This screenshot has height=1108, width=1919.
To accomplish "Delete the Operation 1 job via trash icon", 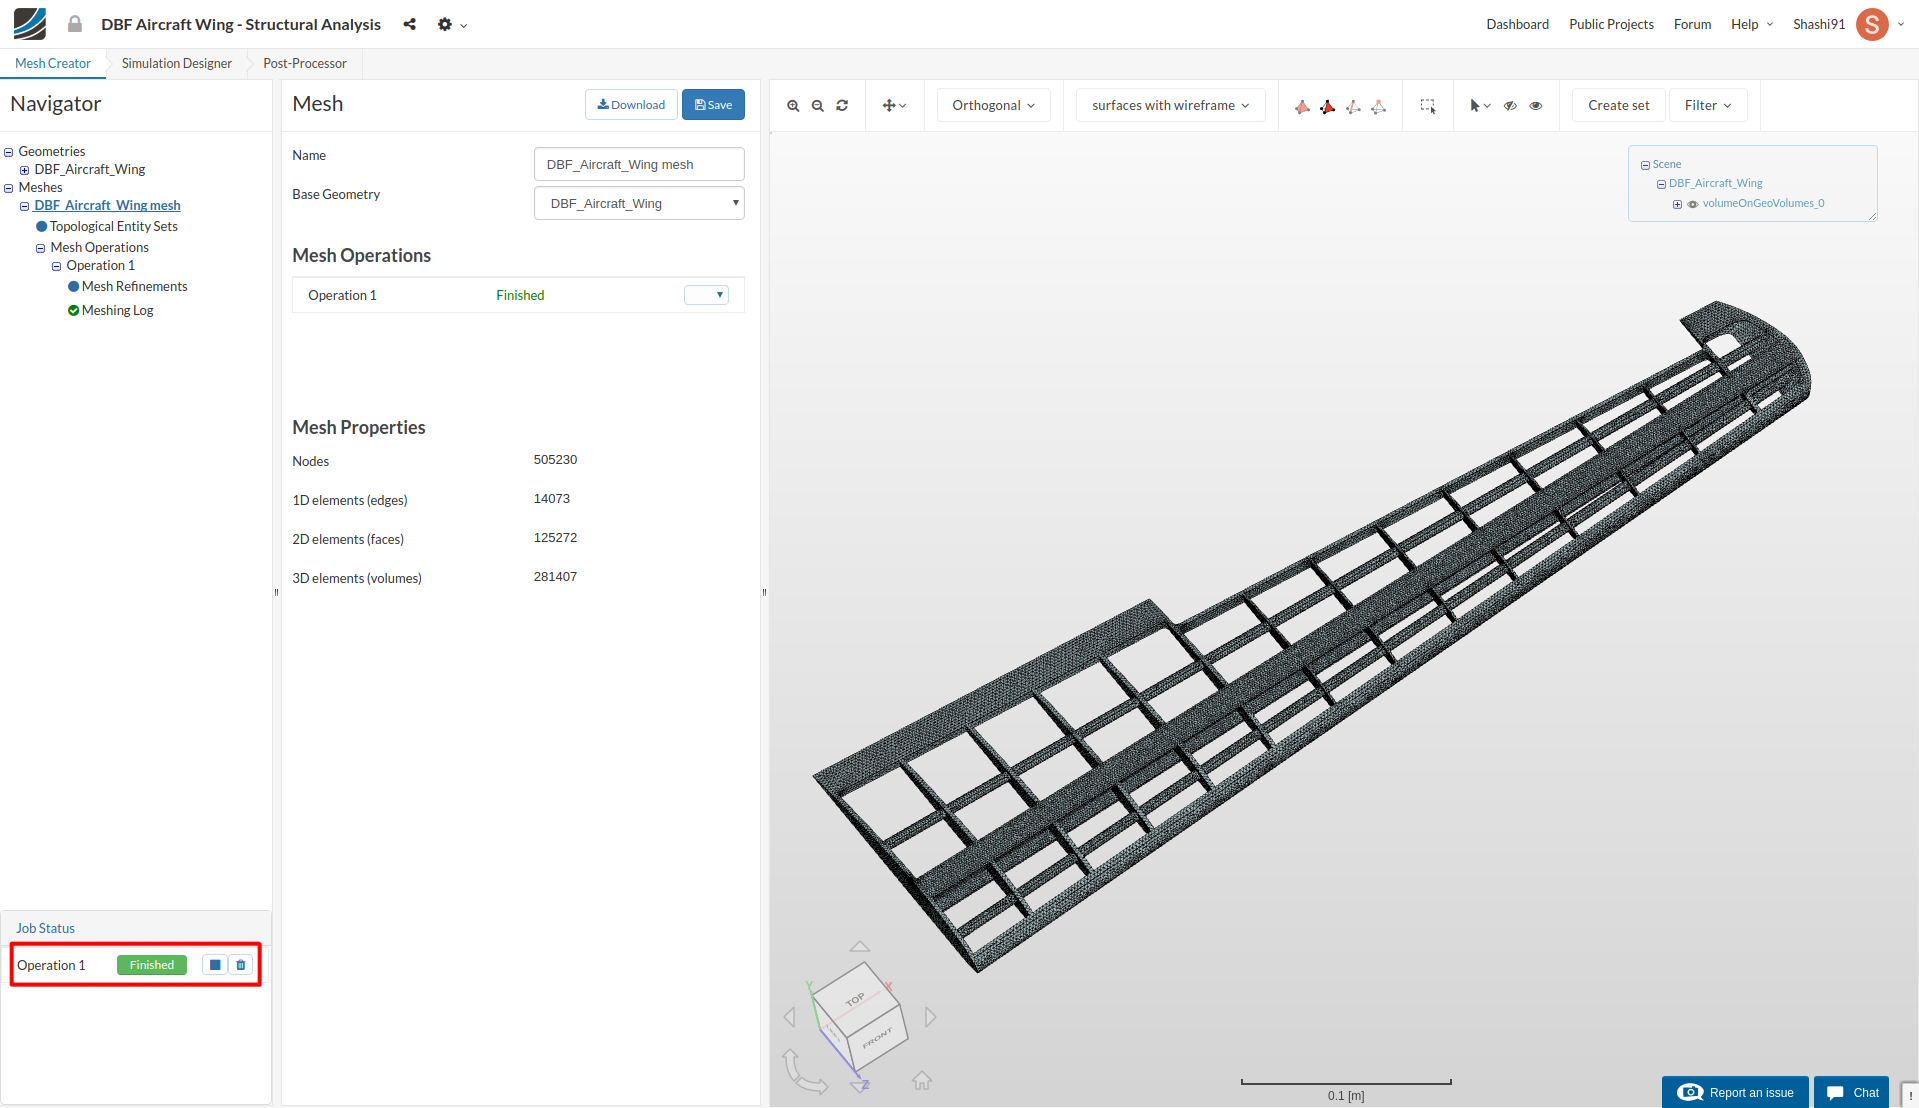I will (x=241, y=965).
